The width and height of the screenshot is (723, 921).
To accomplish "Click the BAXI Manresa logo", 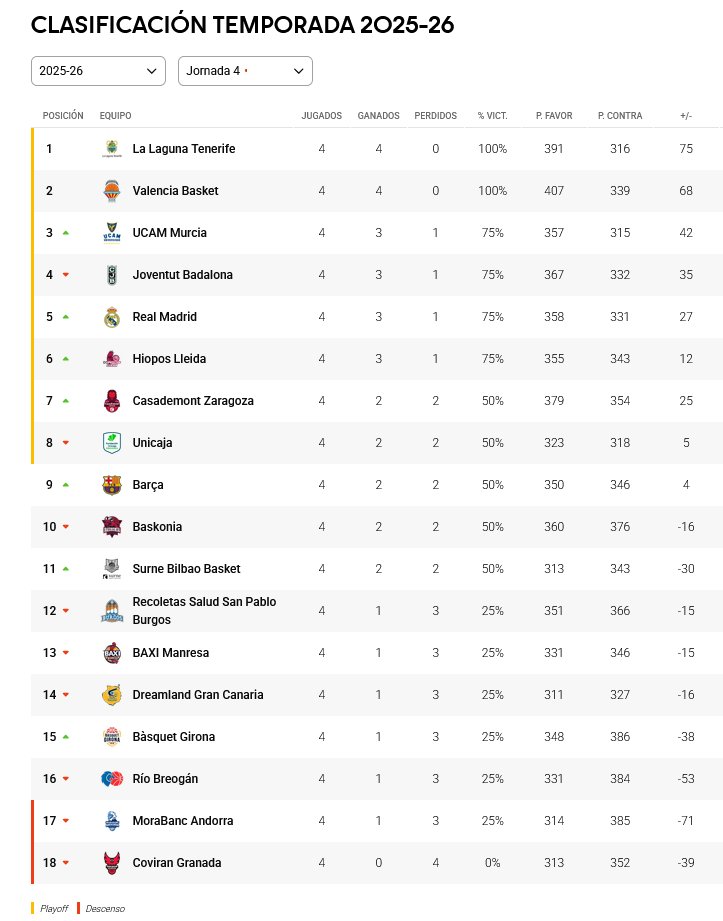I will click(112, 653).
